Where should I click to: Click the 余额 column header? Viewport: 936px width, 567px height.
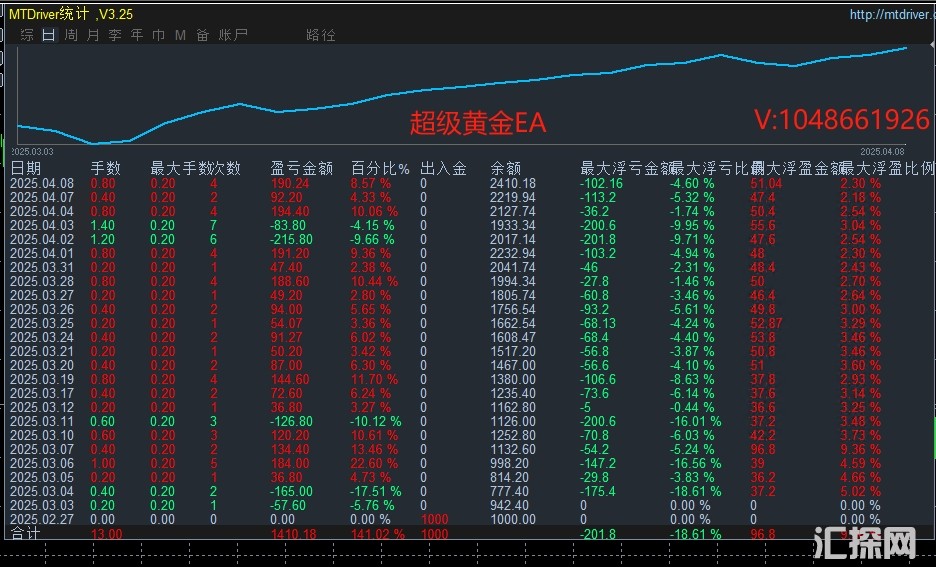[506, 169]
